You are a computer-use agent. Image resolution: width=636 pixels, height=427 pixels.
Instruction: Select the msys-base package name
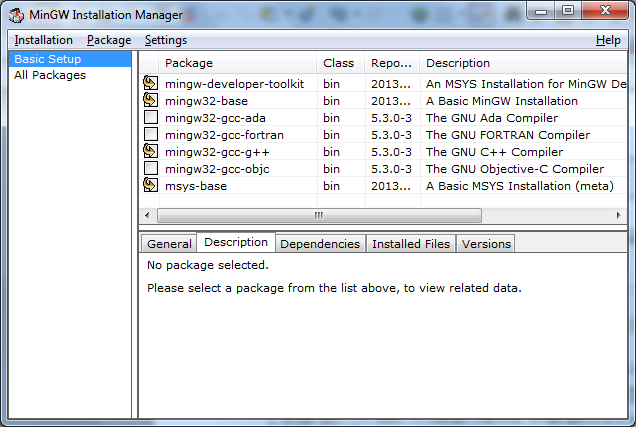[196, 186]
